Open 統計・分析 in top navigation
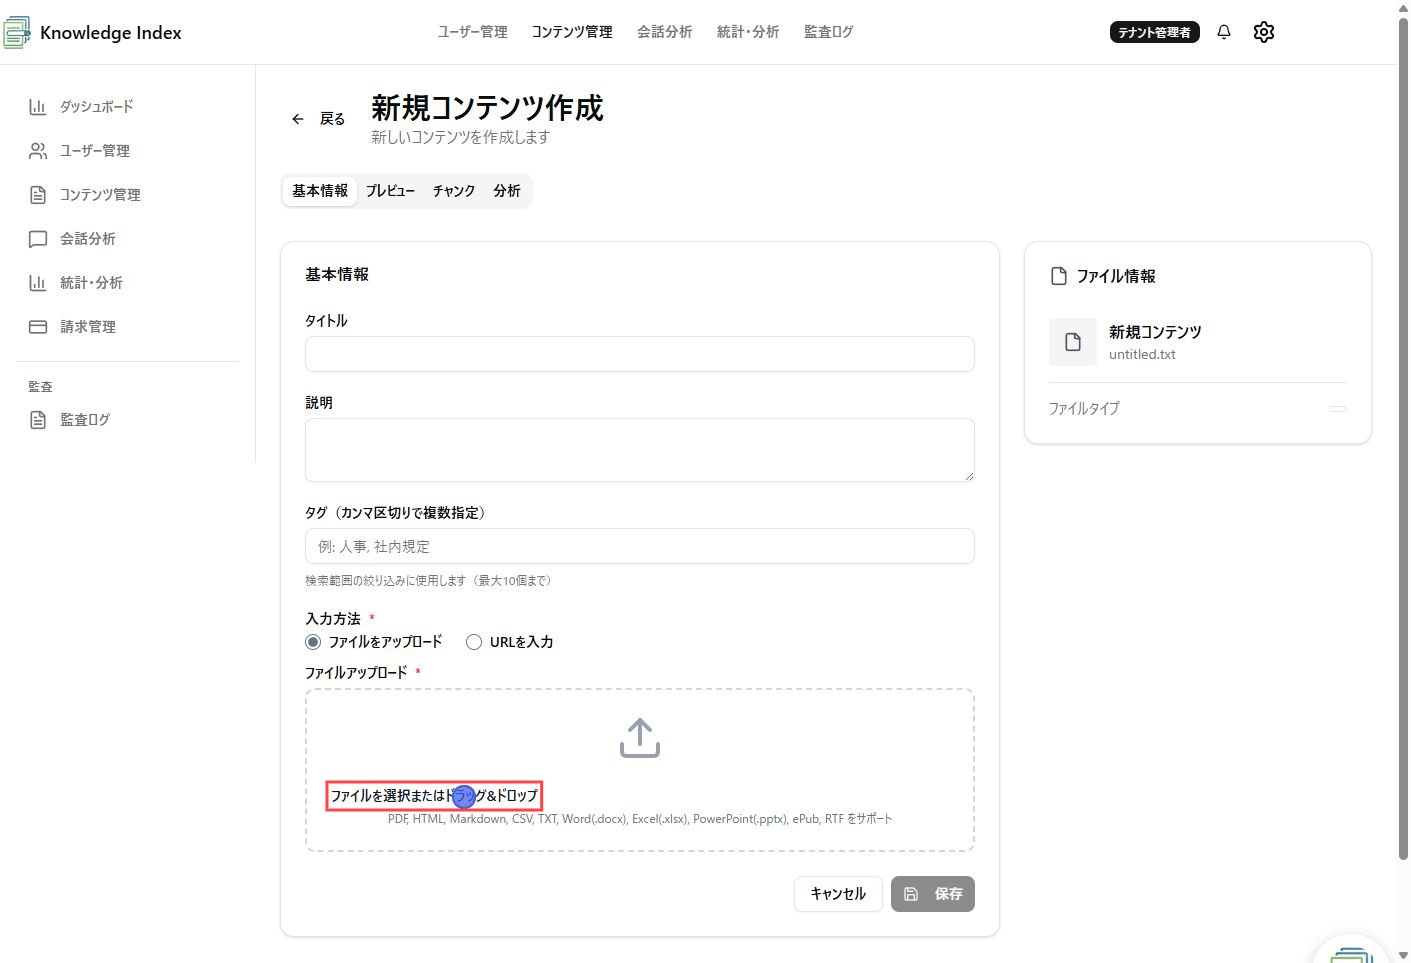 click(x=748, y=32)
